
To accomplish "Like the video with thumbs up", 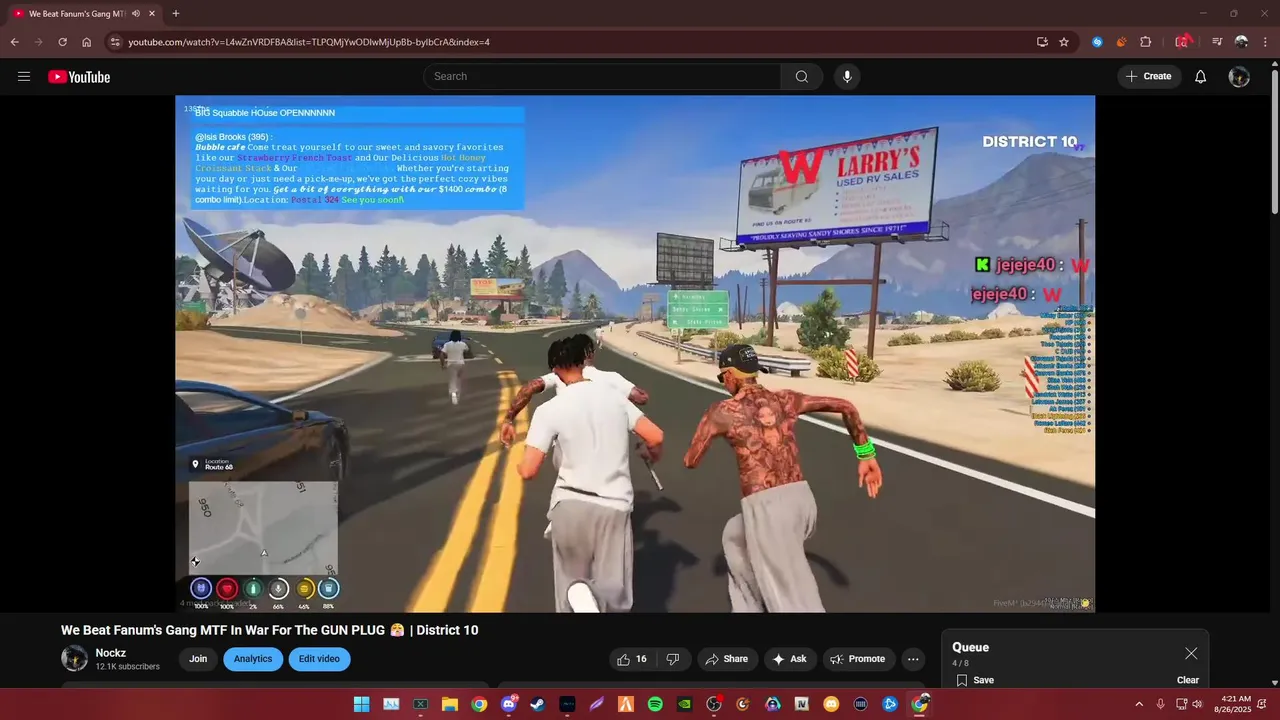I will pyautogui.click(x=631, y=659).
